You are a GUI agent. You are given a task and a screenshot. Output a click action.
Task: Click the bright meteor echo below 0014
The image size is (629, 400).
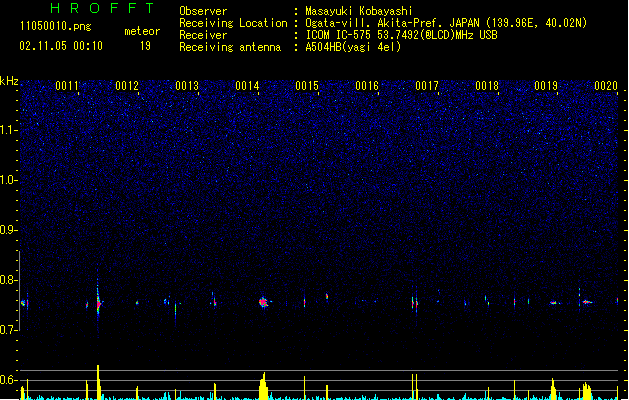pos(264,302)
